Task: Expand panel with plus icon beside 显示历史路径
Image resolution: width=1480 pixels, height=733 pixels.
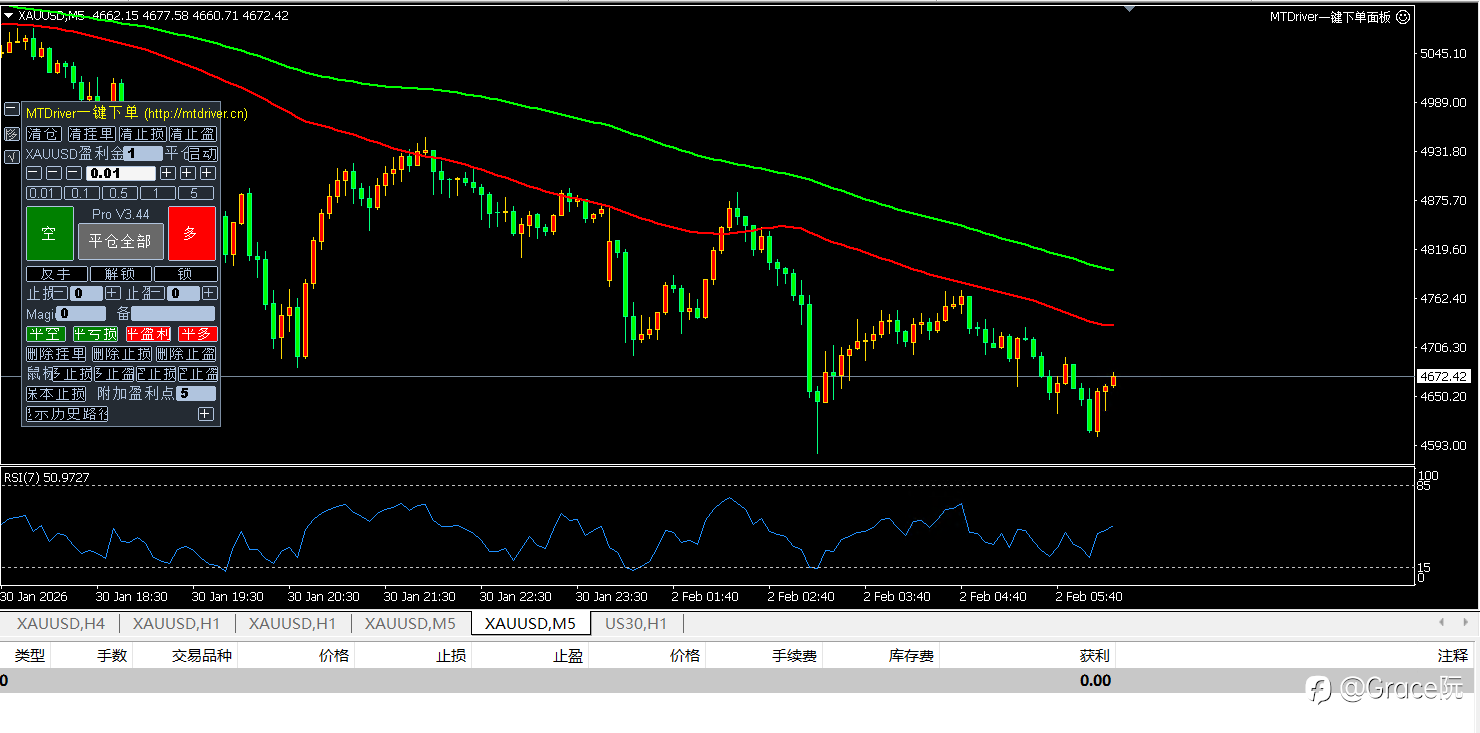Action: point(206,414)
